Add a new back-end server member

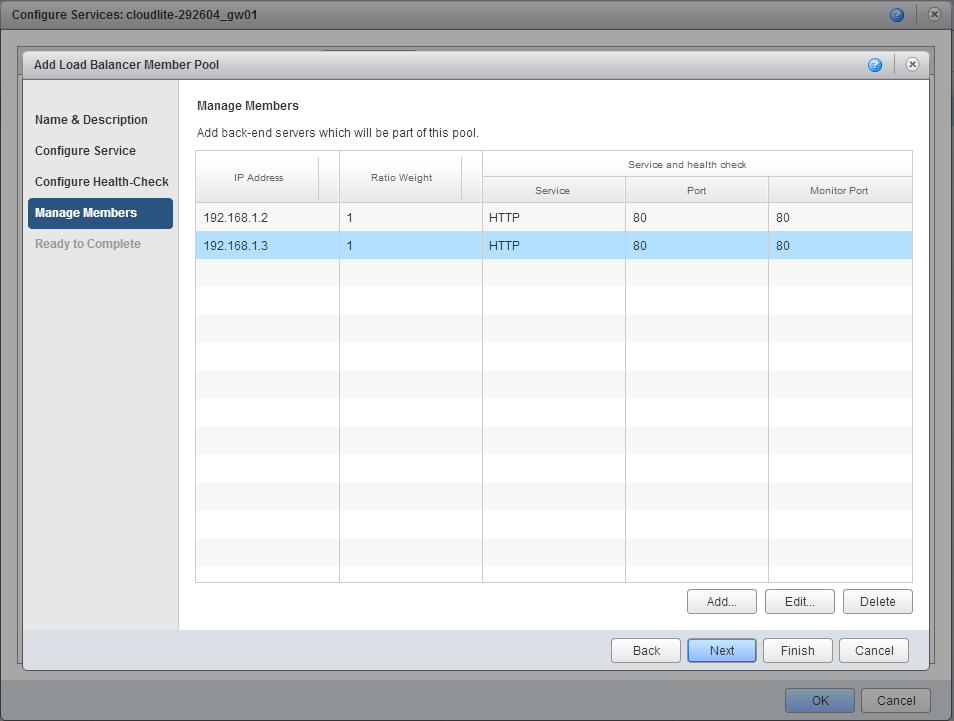[721, 601]
